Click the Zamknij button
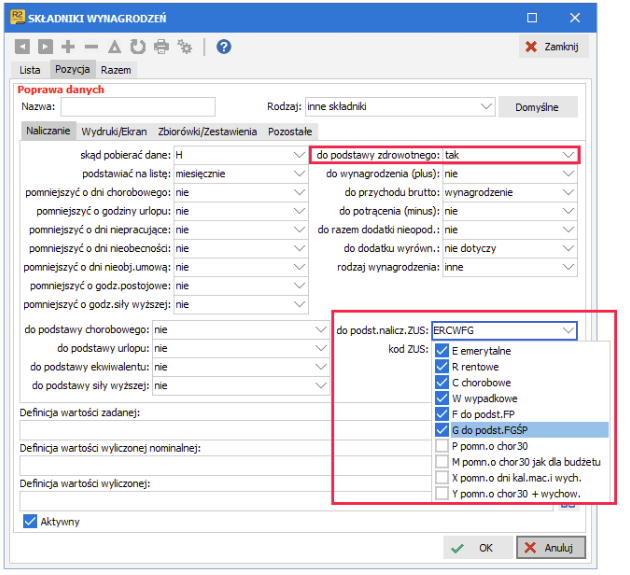This screenshot has width=630, height=575. click(x=554, y=47)
